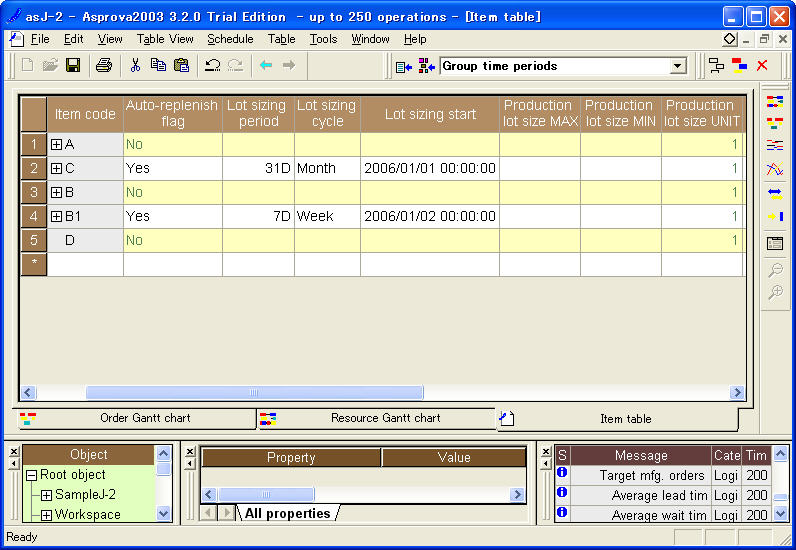Click the New document toolbar icon

27,66
